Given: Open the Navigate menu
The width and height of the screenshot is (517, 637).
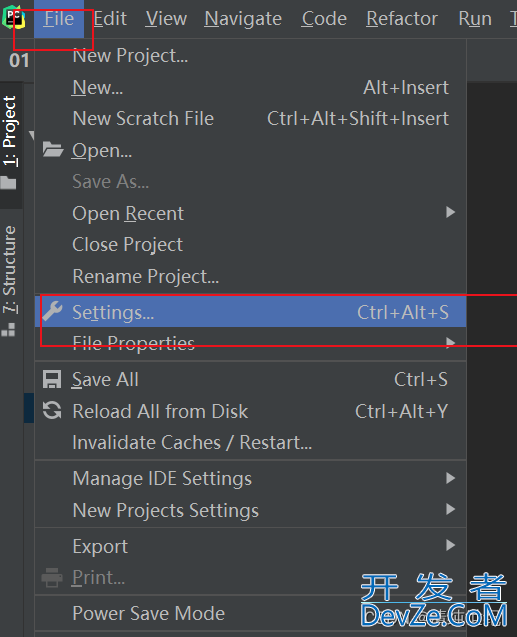Looking at the screenshot, I should (x=243, y=19).
